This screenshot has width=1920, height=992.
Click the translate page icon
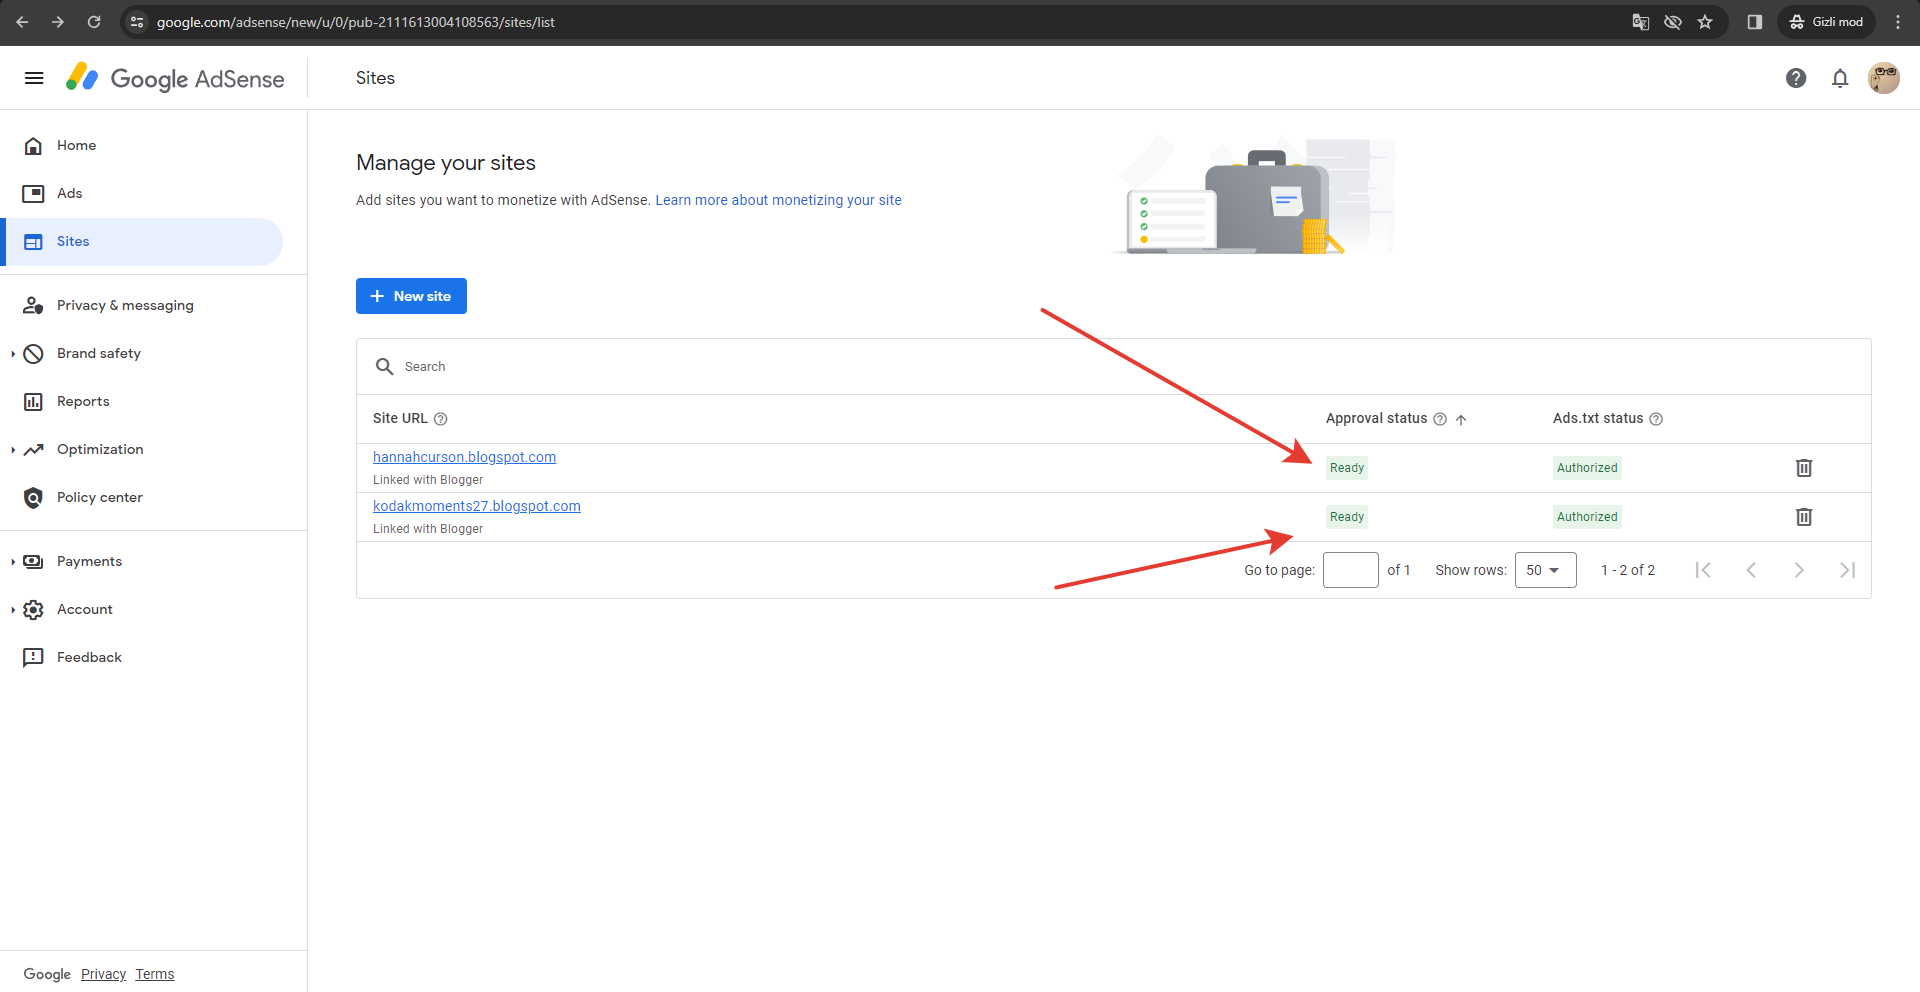tap(1641, 22)
